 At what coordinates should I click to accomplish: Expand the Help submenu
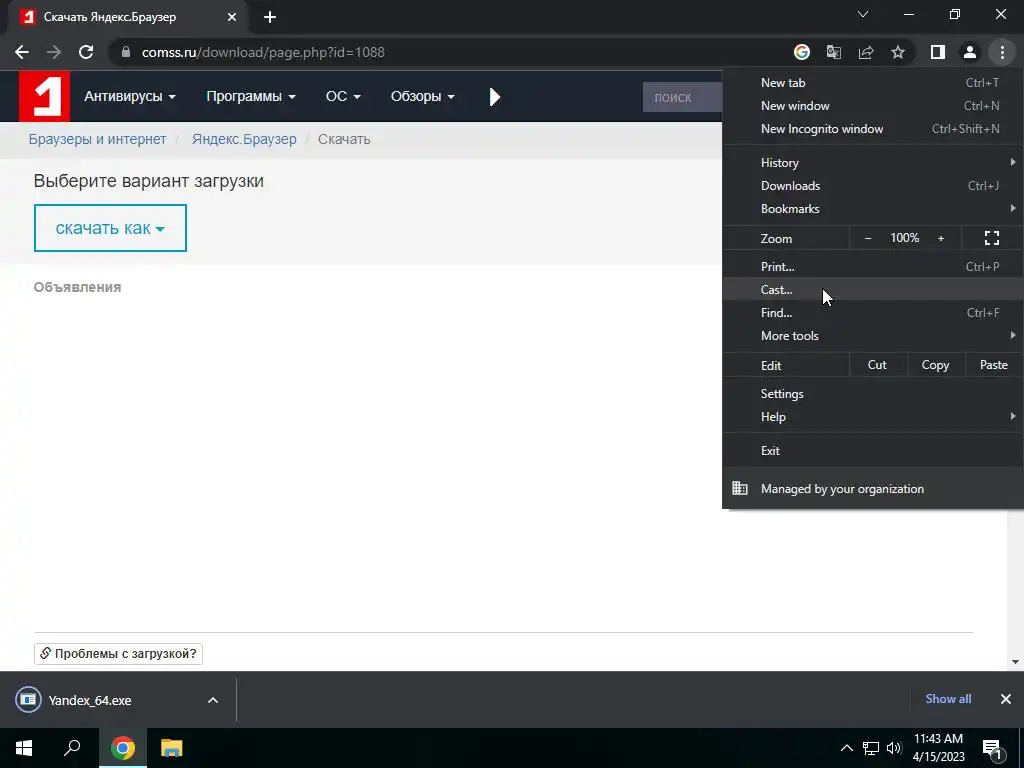click(872, 417)
